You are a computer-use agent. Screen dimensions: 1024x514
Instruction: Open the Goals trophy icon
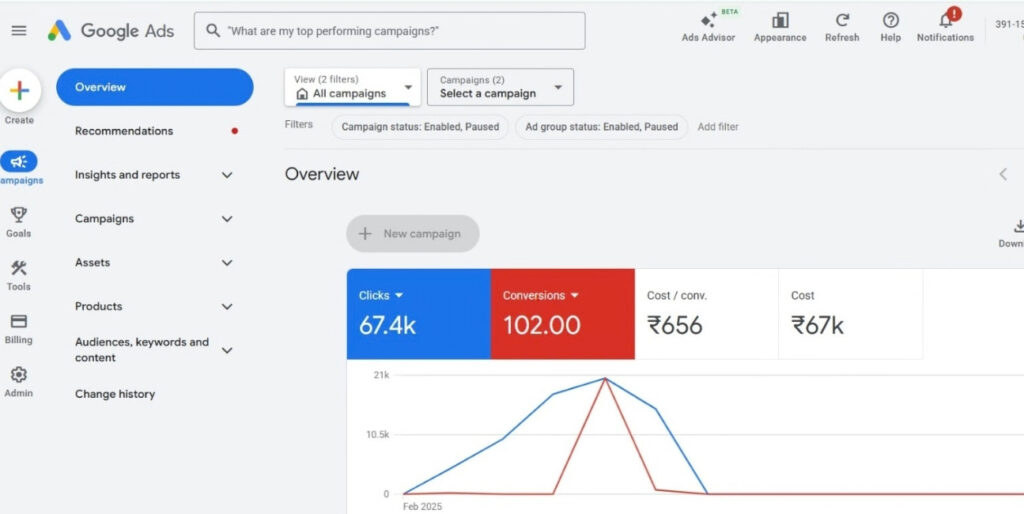(19, 215)
